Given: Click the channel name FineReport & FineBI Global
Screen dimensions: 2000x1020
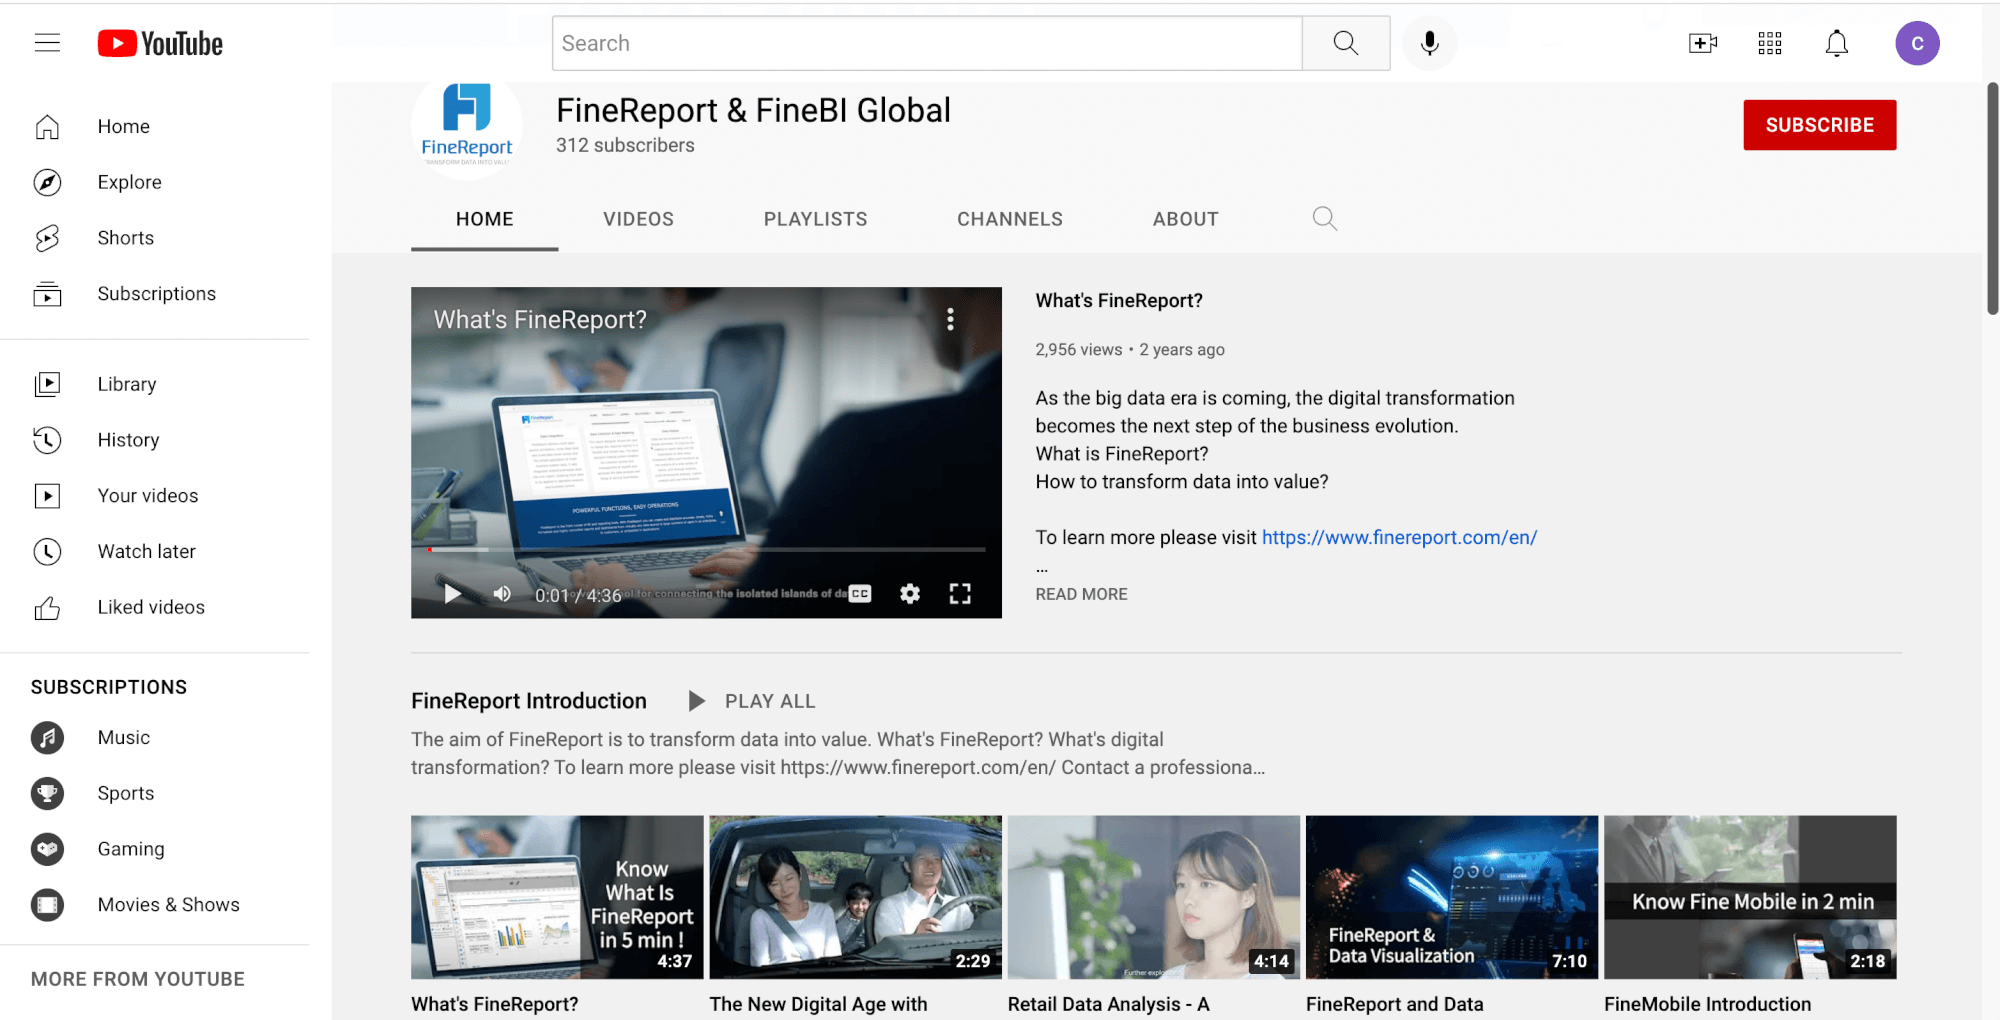Looking at the screenshot, I should coord(753,110).
